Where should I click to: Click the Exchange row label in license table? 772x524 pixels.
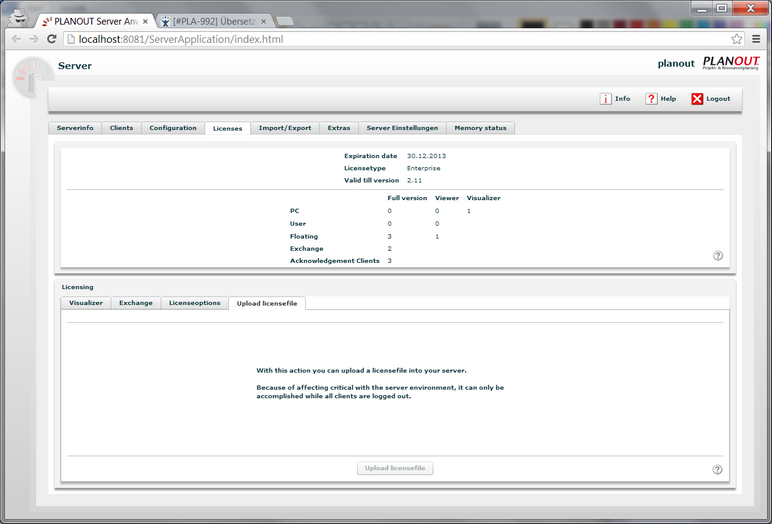[x=307, y=249]
